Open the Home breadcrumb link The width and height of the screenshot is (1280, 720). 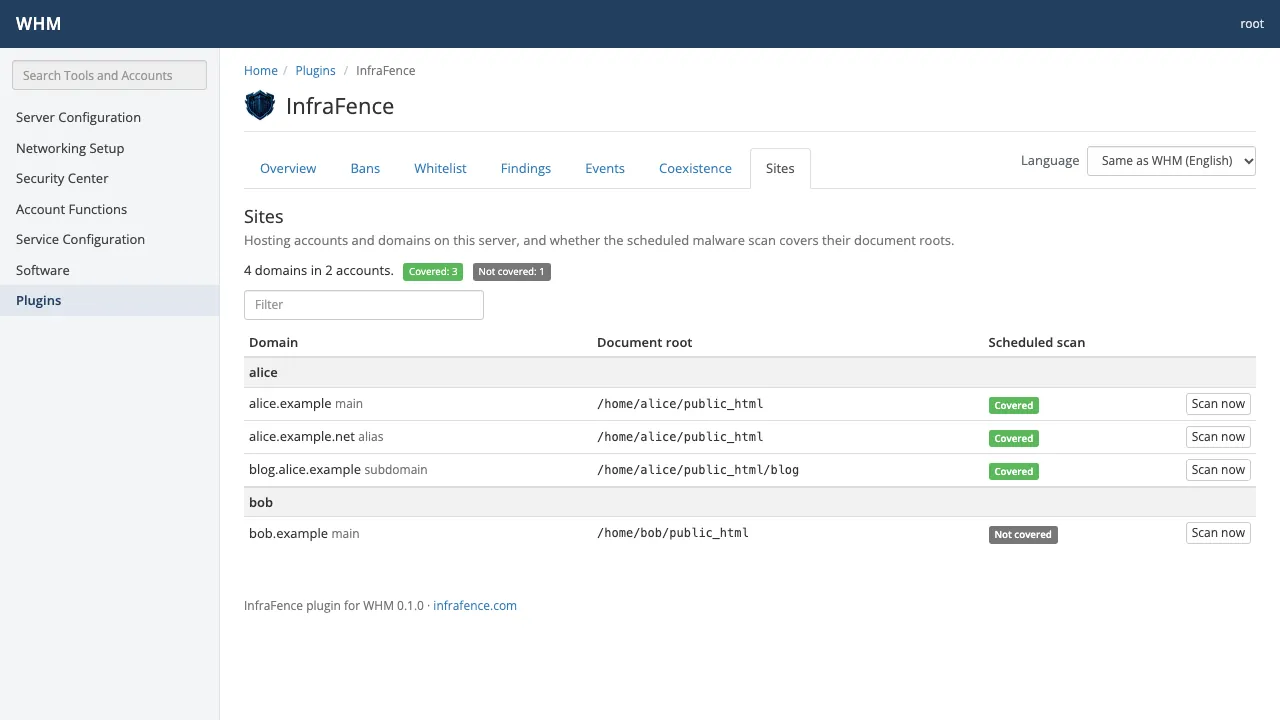tap(261, 71)
